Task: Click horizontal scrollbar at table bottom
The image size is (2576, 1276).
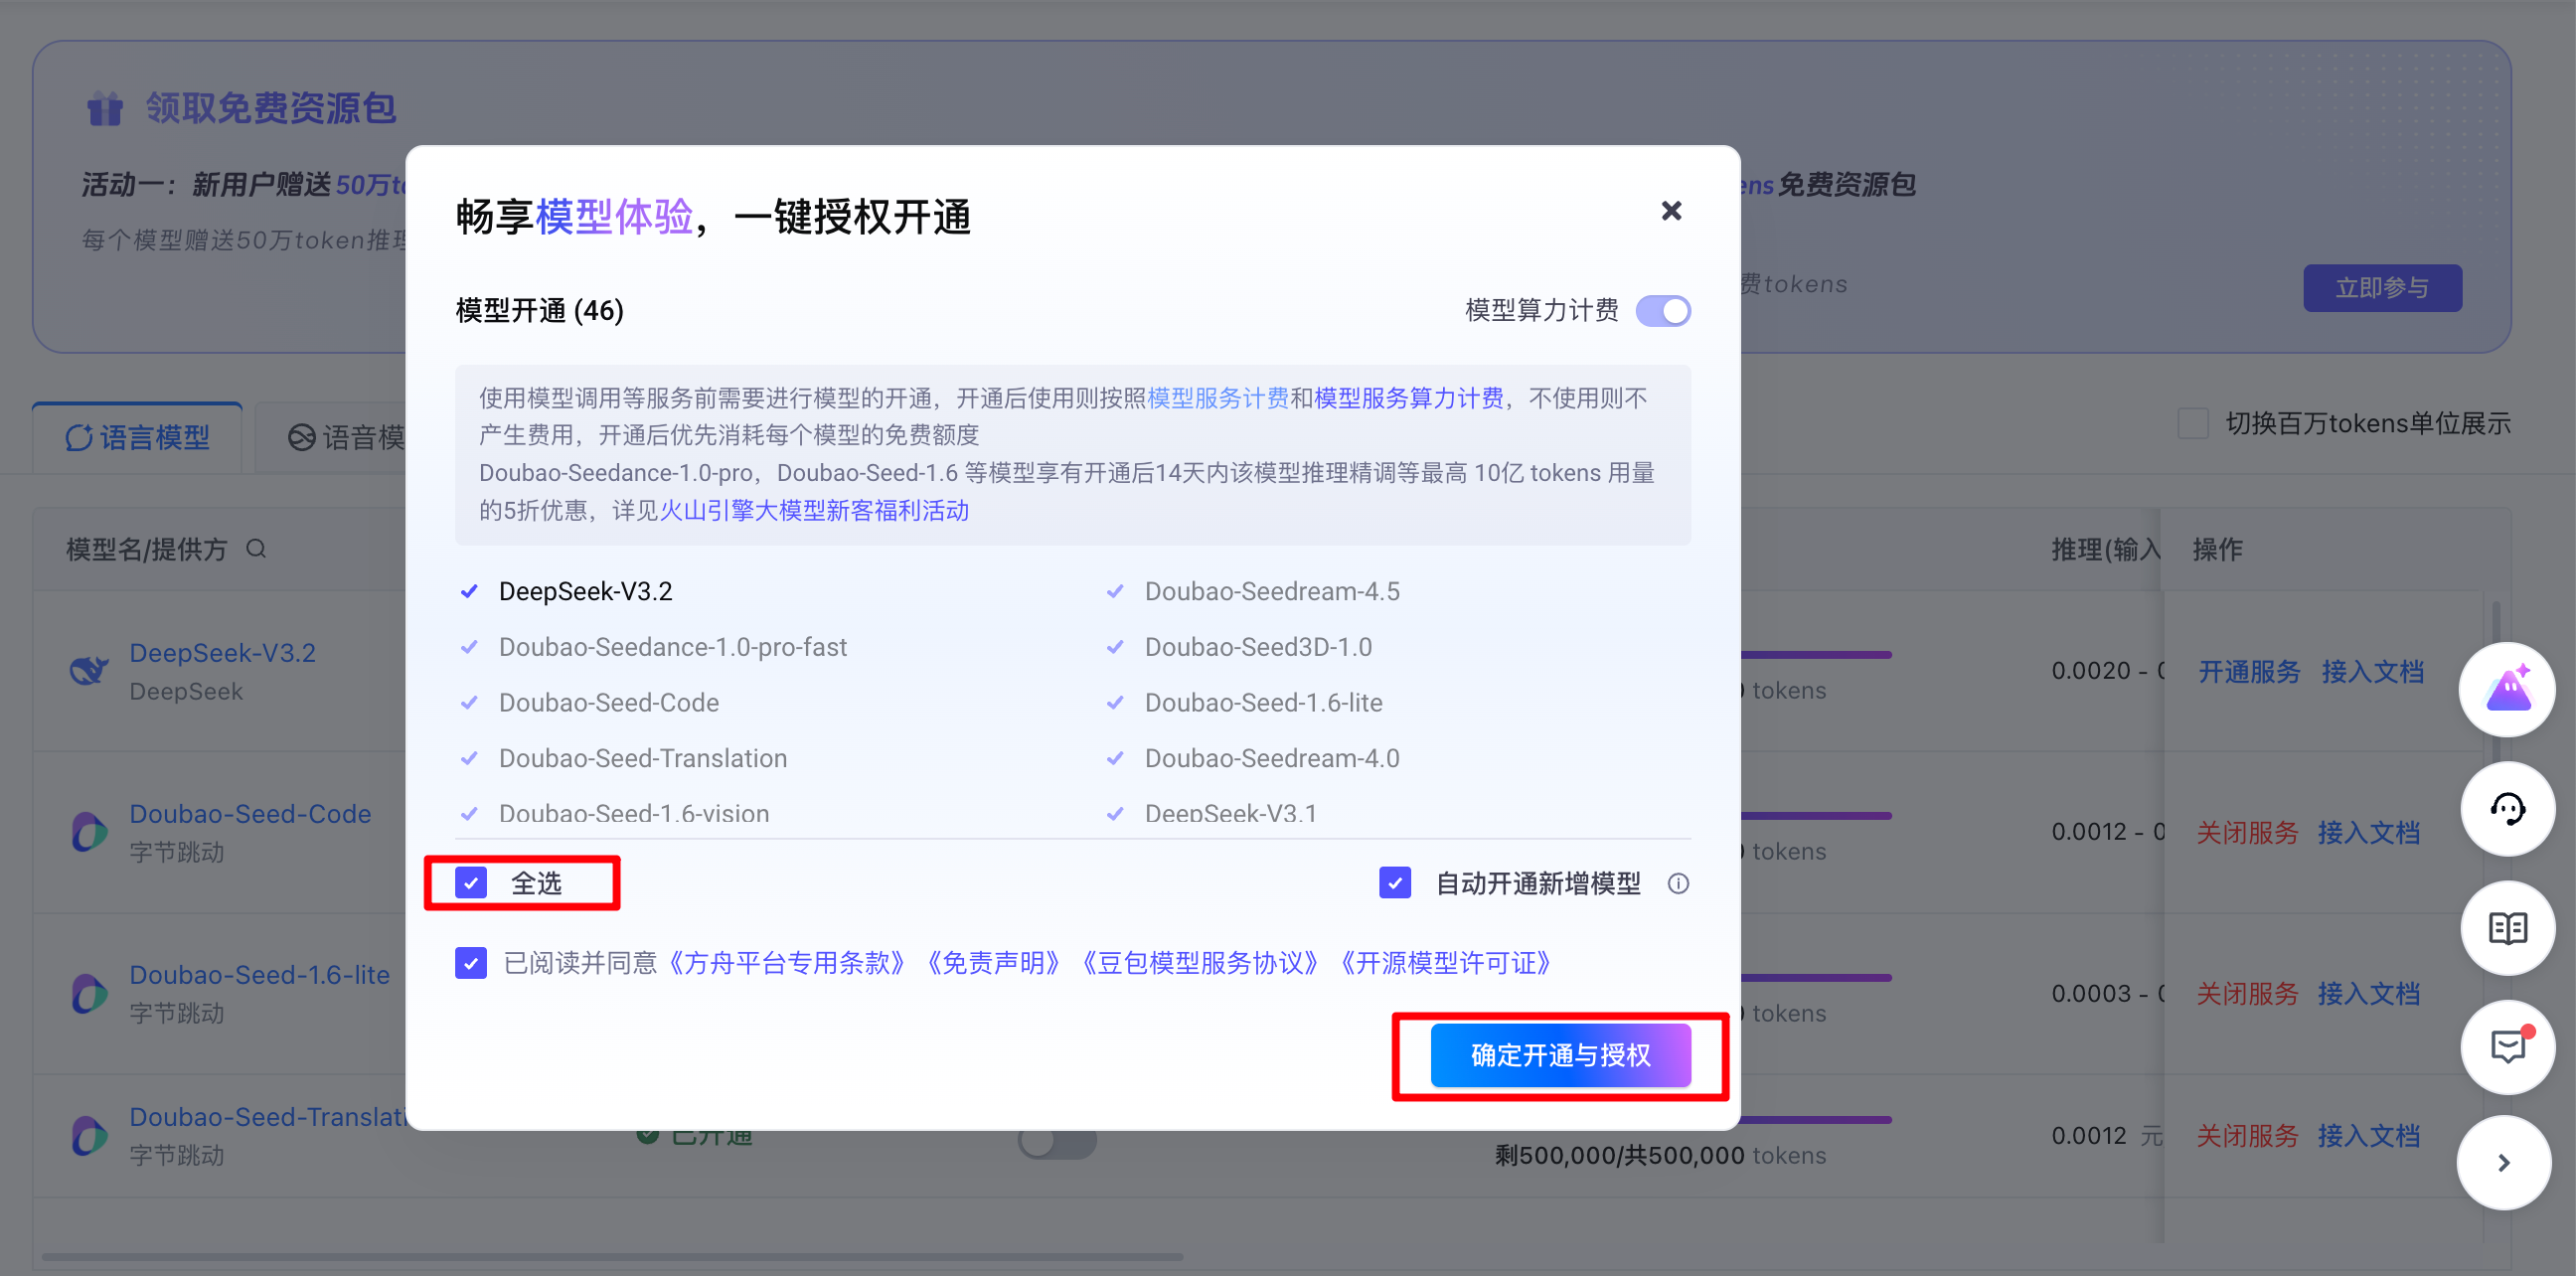Action: click(x=612, y=1256)
